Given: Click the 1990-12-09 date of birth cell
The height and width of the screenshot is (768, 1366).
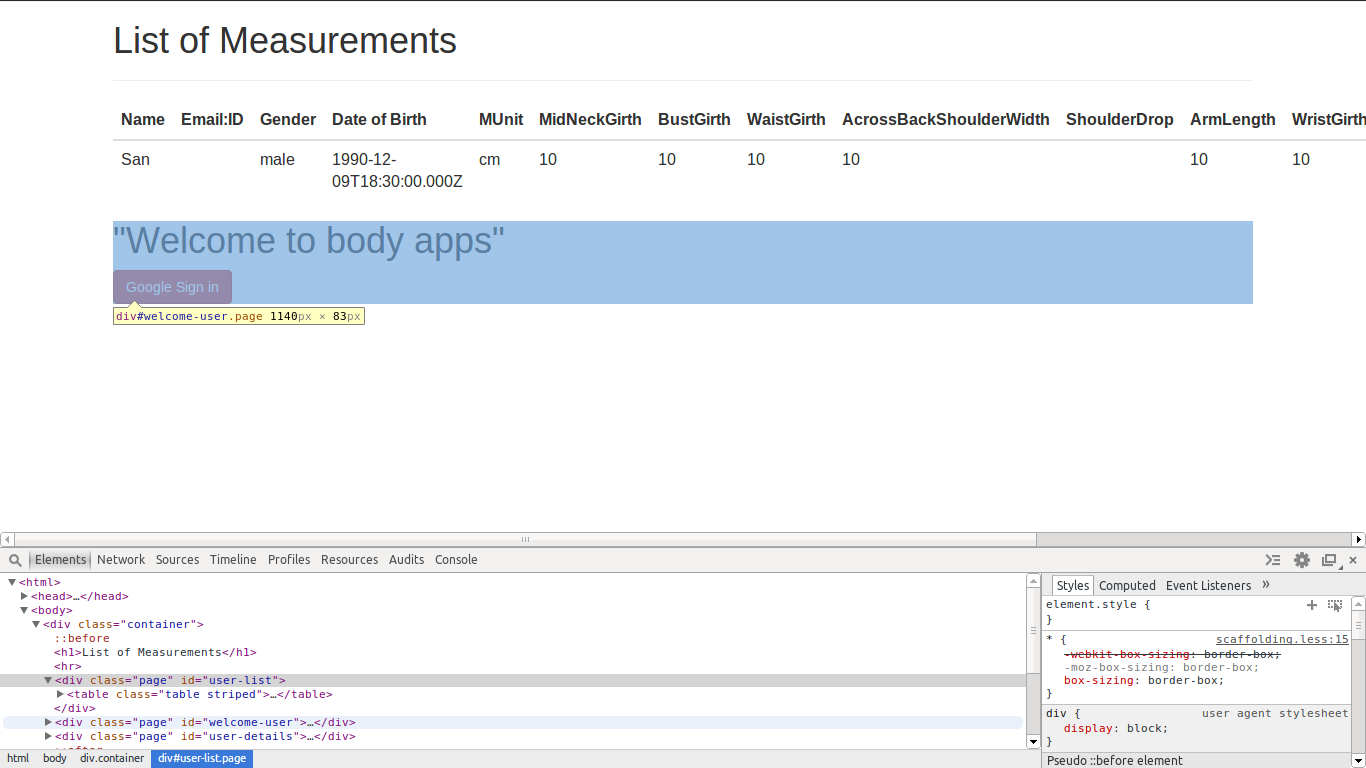Looking at the screenshot, I should (397, 171).
